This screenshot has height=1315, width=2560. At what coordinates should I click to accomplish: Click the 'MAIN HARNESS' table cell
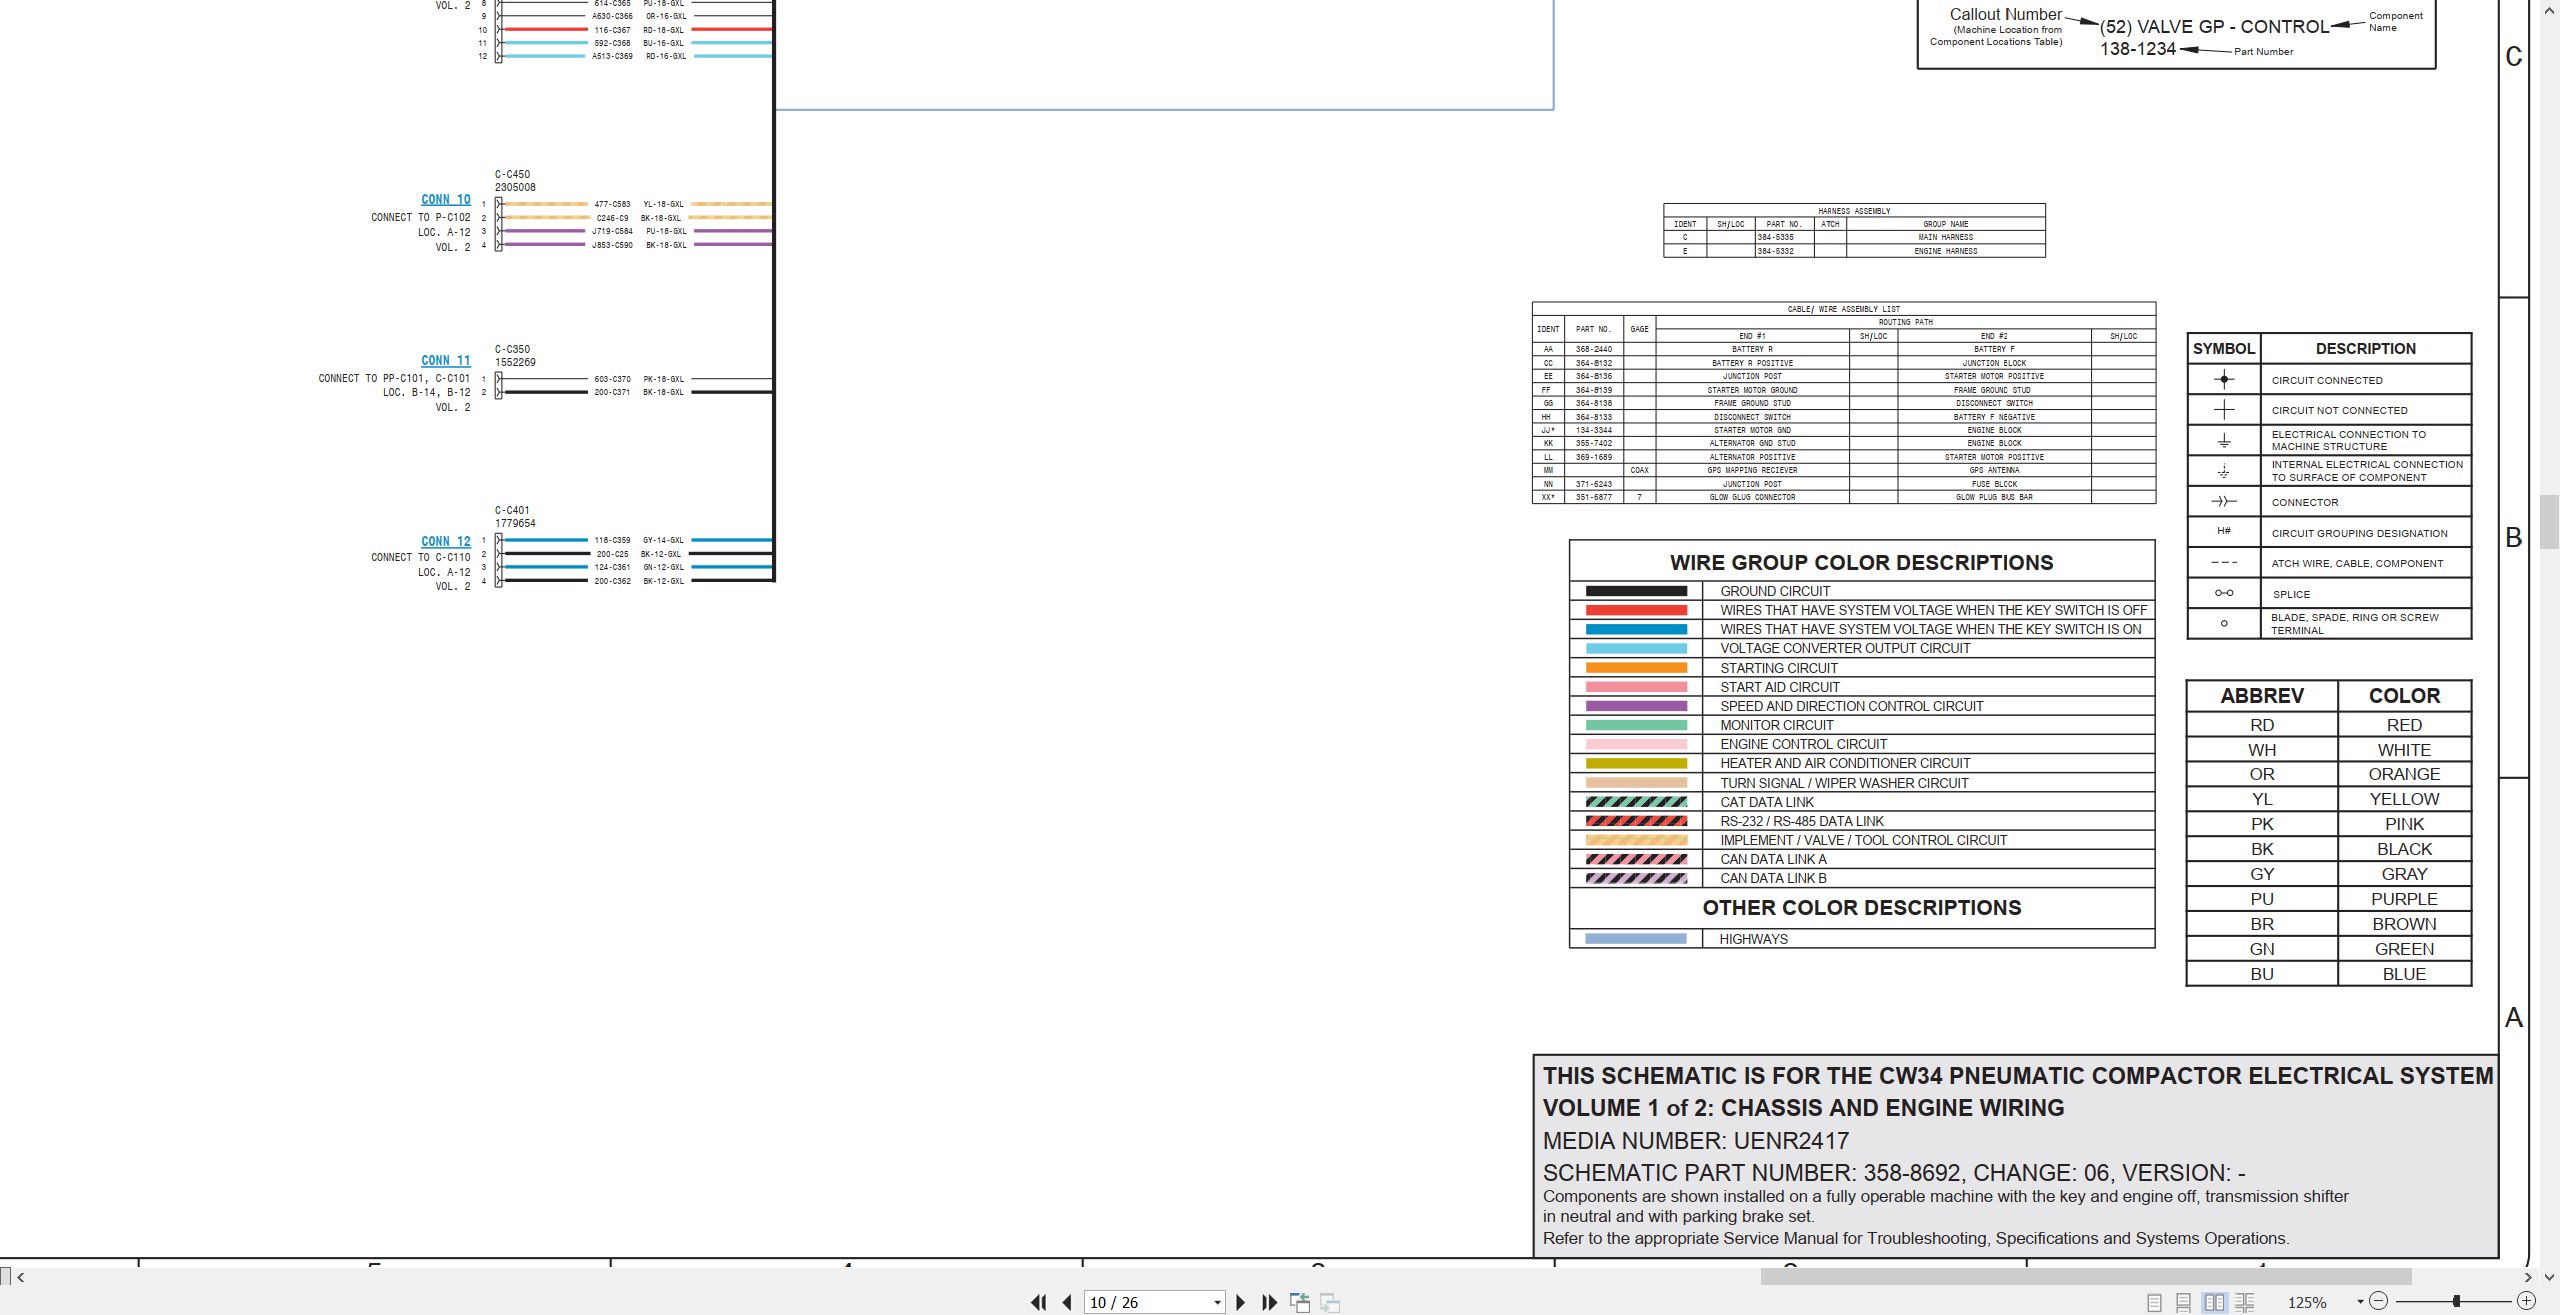(1945, 238)
